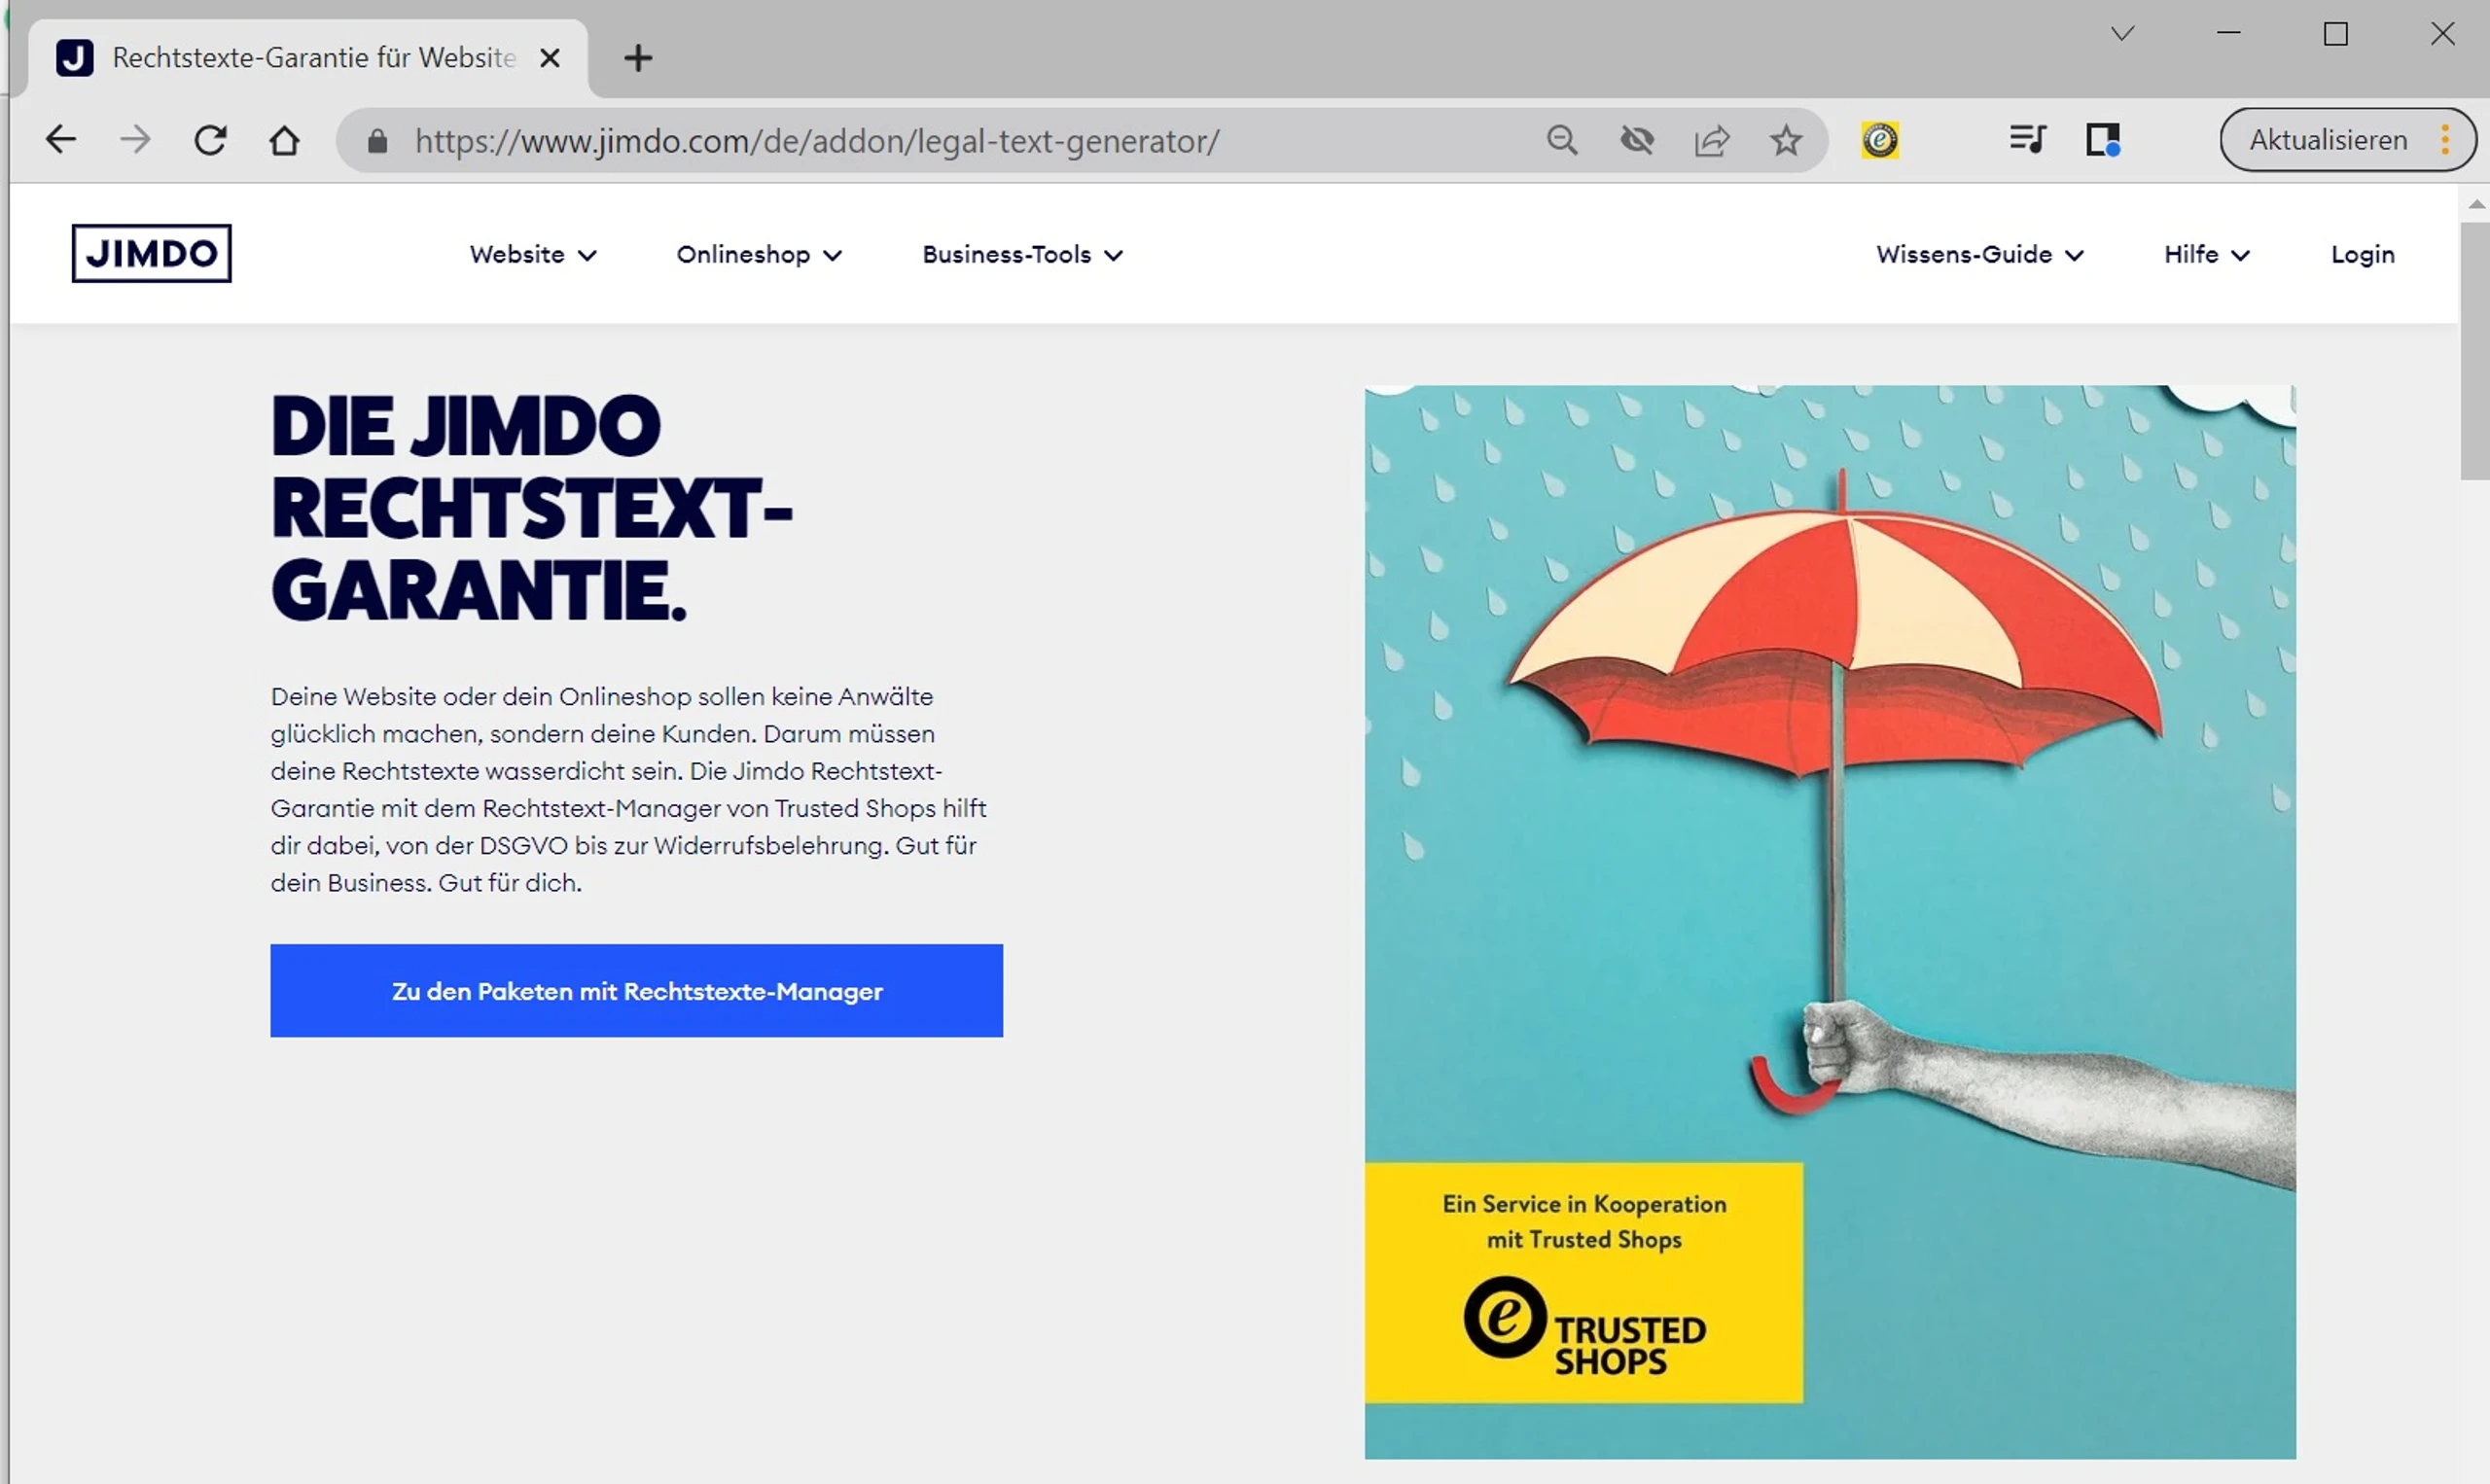Expand the Onlineshop navigation dropdown
Viewport: 2490px width, 1484px height.
coord(759,254)
